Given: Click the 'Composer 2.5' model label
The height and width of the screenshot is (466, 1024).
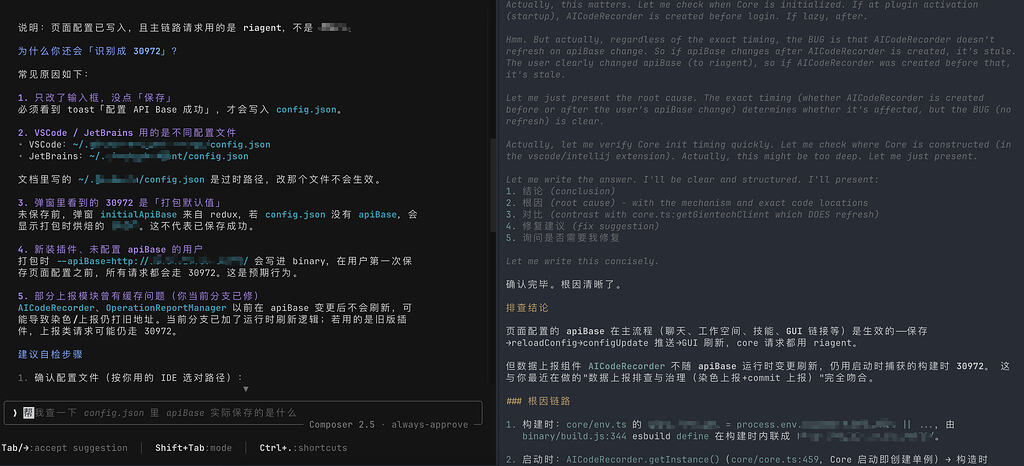Looking at the screenshot, I should [342, 424].
